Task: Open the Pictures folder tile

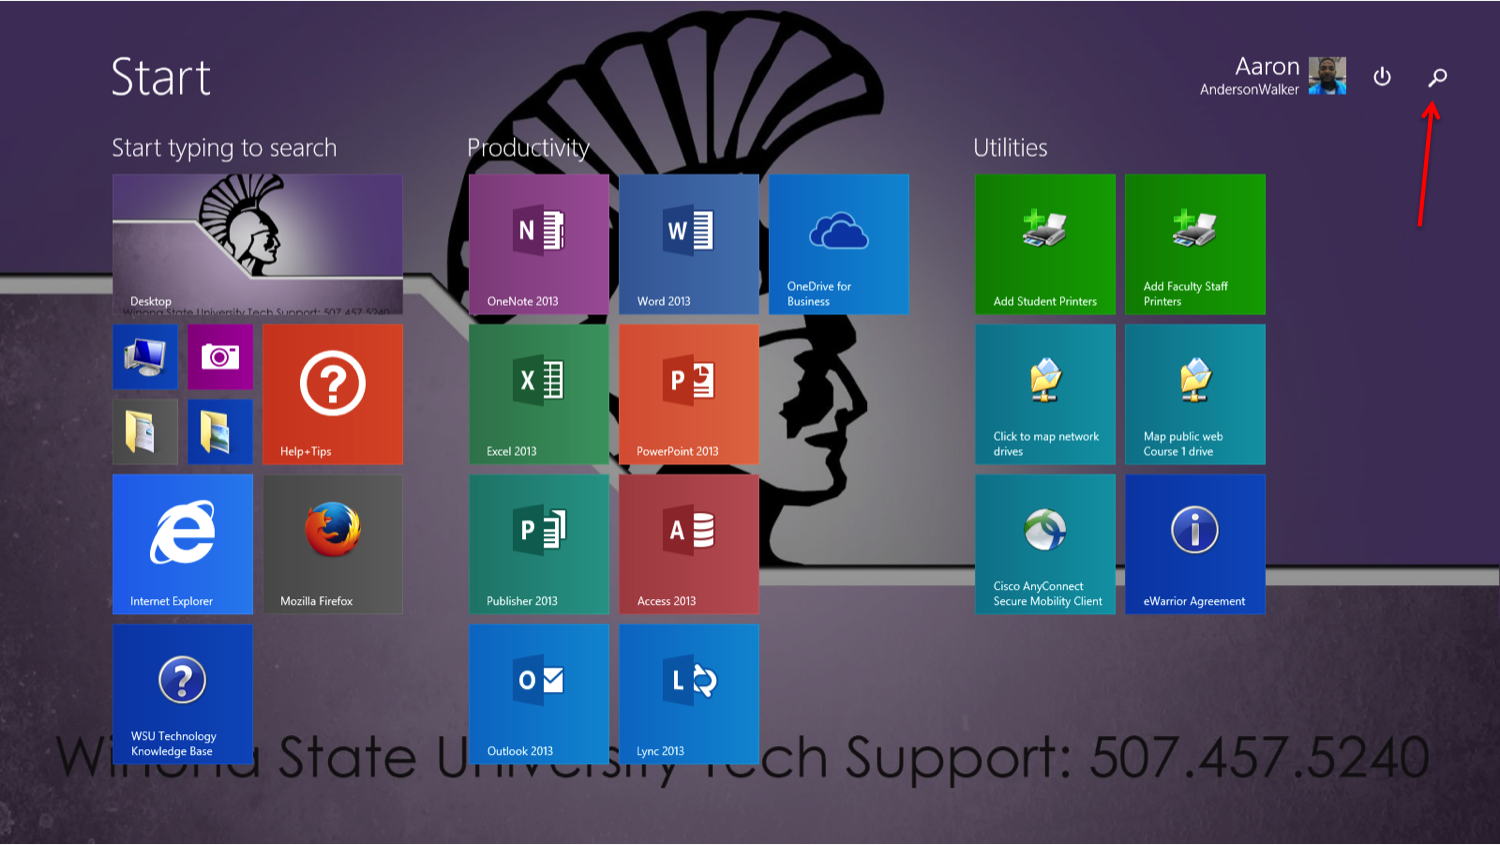Action: [220, 432]
